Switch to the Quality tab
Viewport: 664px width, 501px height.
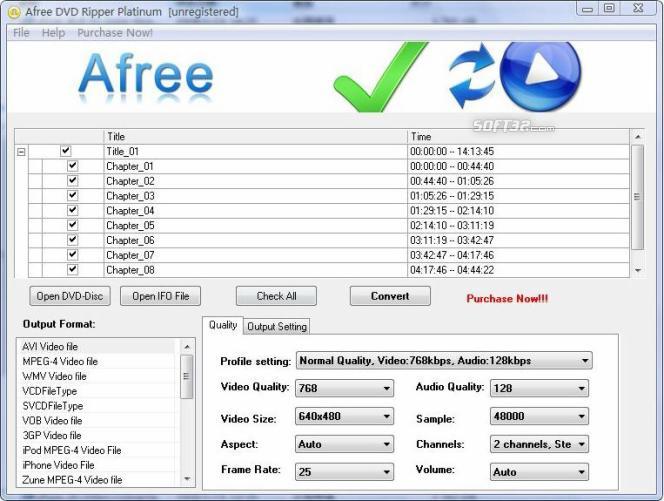[223, 325]
